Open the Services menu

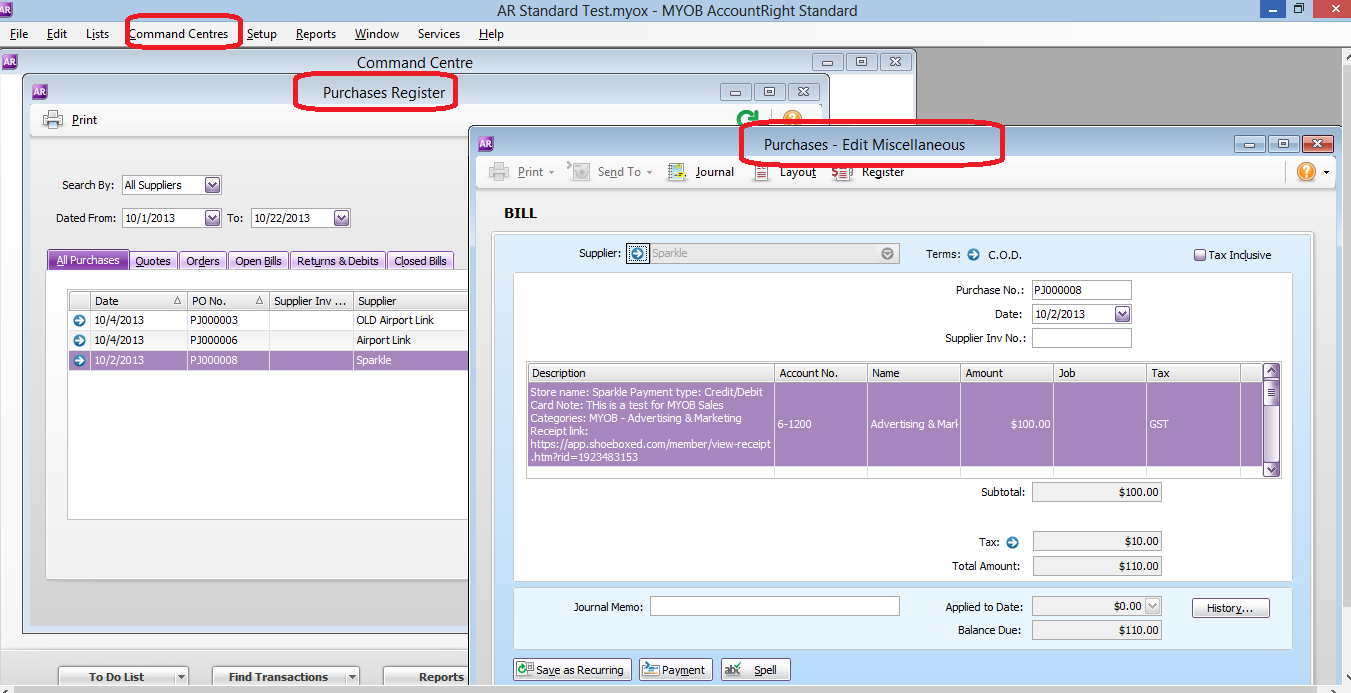pos(439,34)
